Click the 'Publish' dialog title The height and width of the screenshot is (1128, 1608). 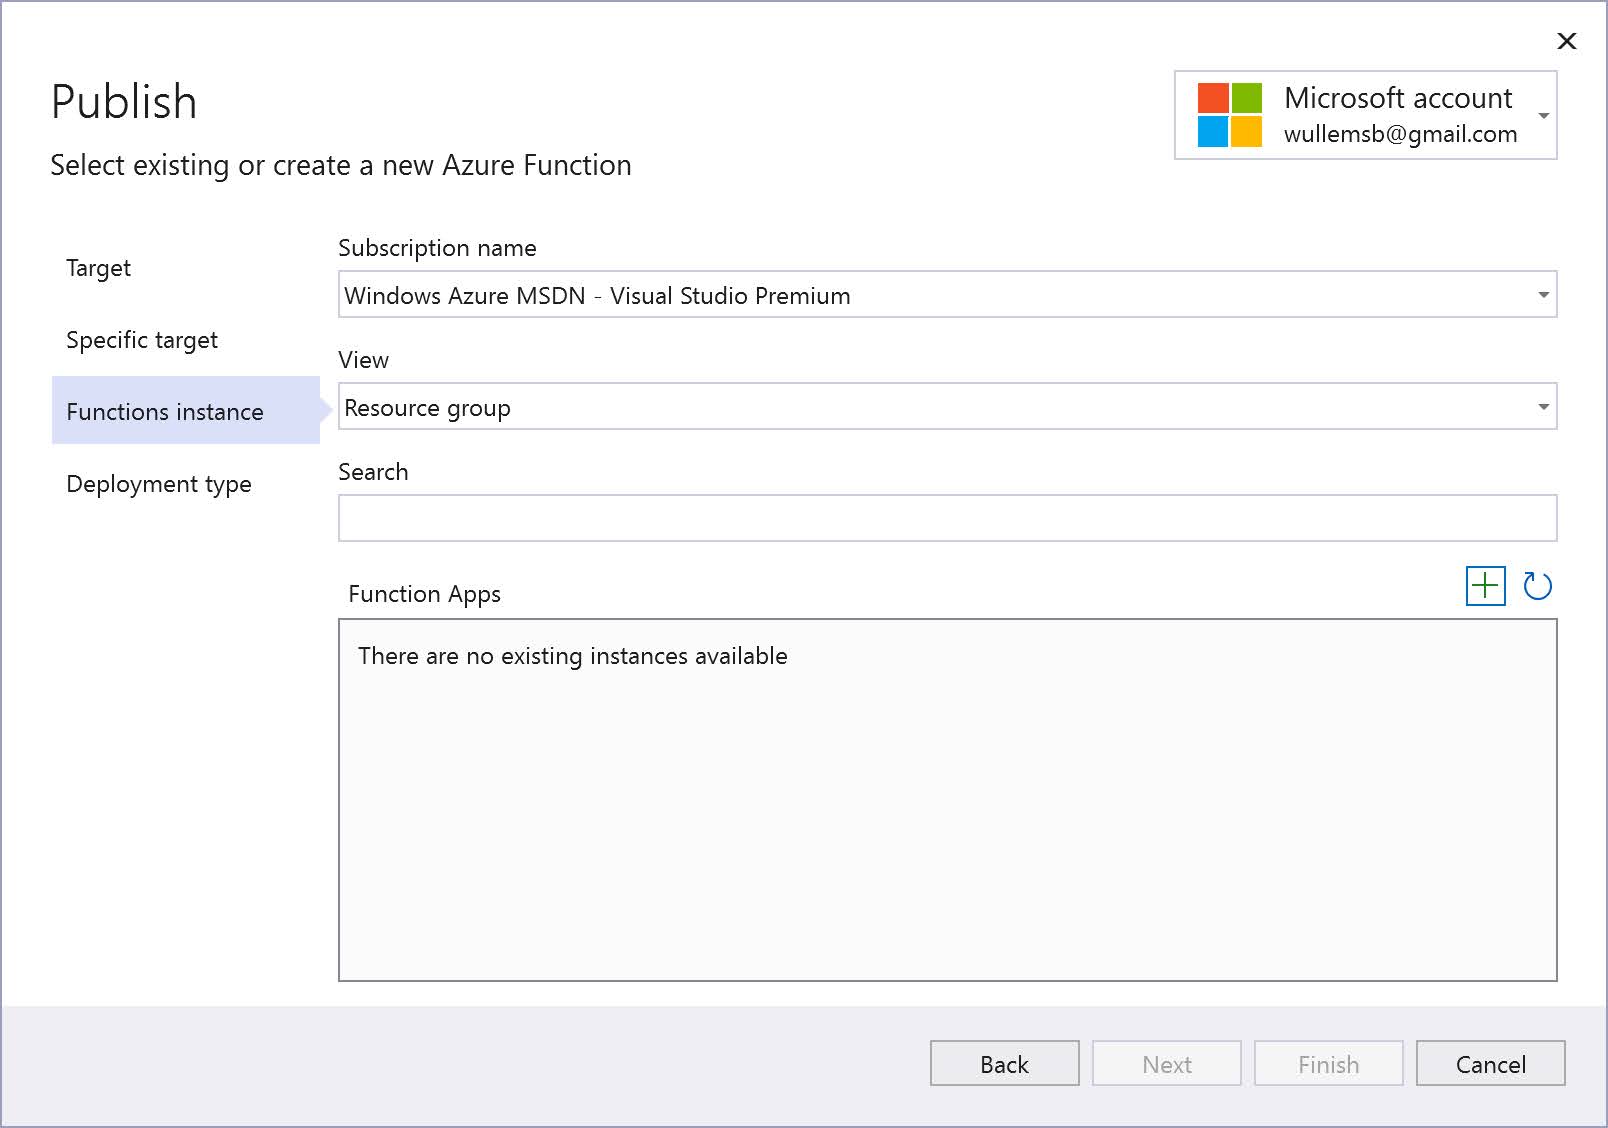click(124, 102)
